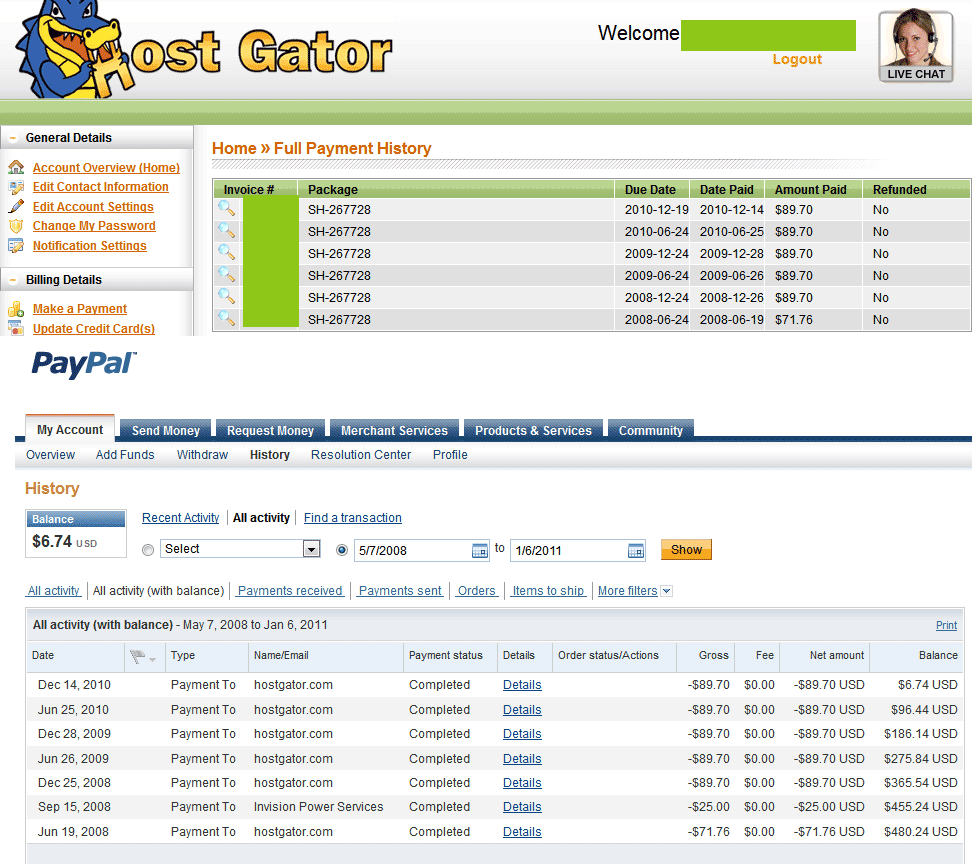Click the Logout link

(797, 60)
